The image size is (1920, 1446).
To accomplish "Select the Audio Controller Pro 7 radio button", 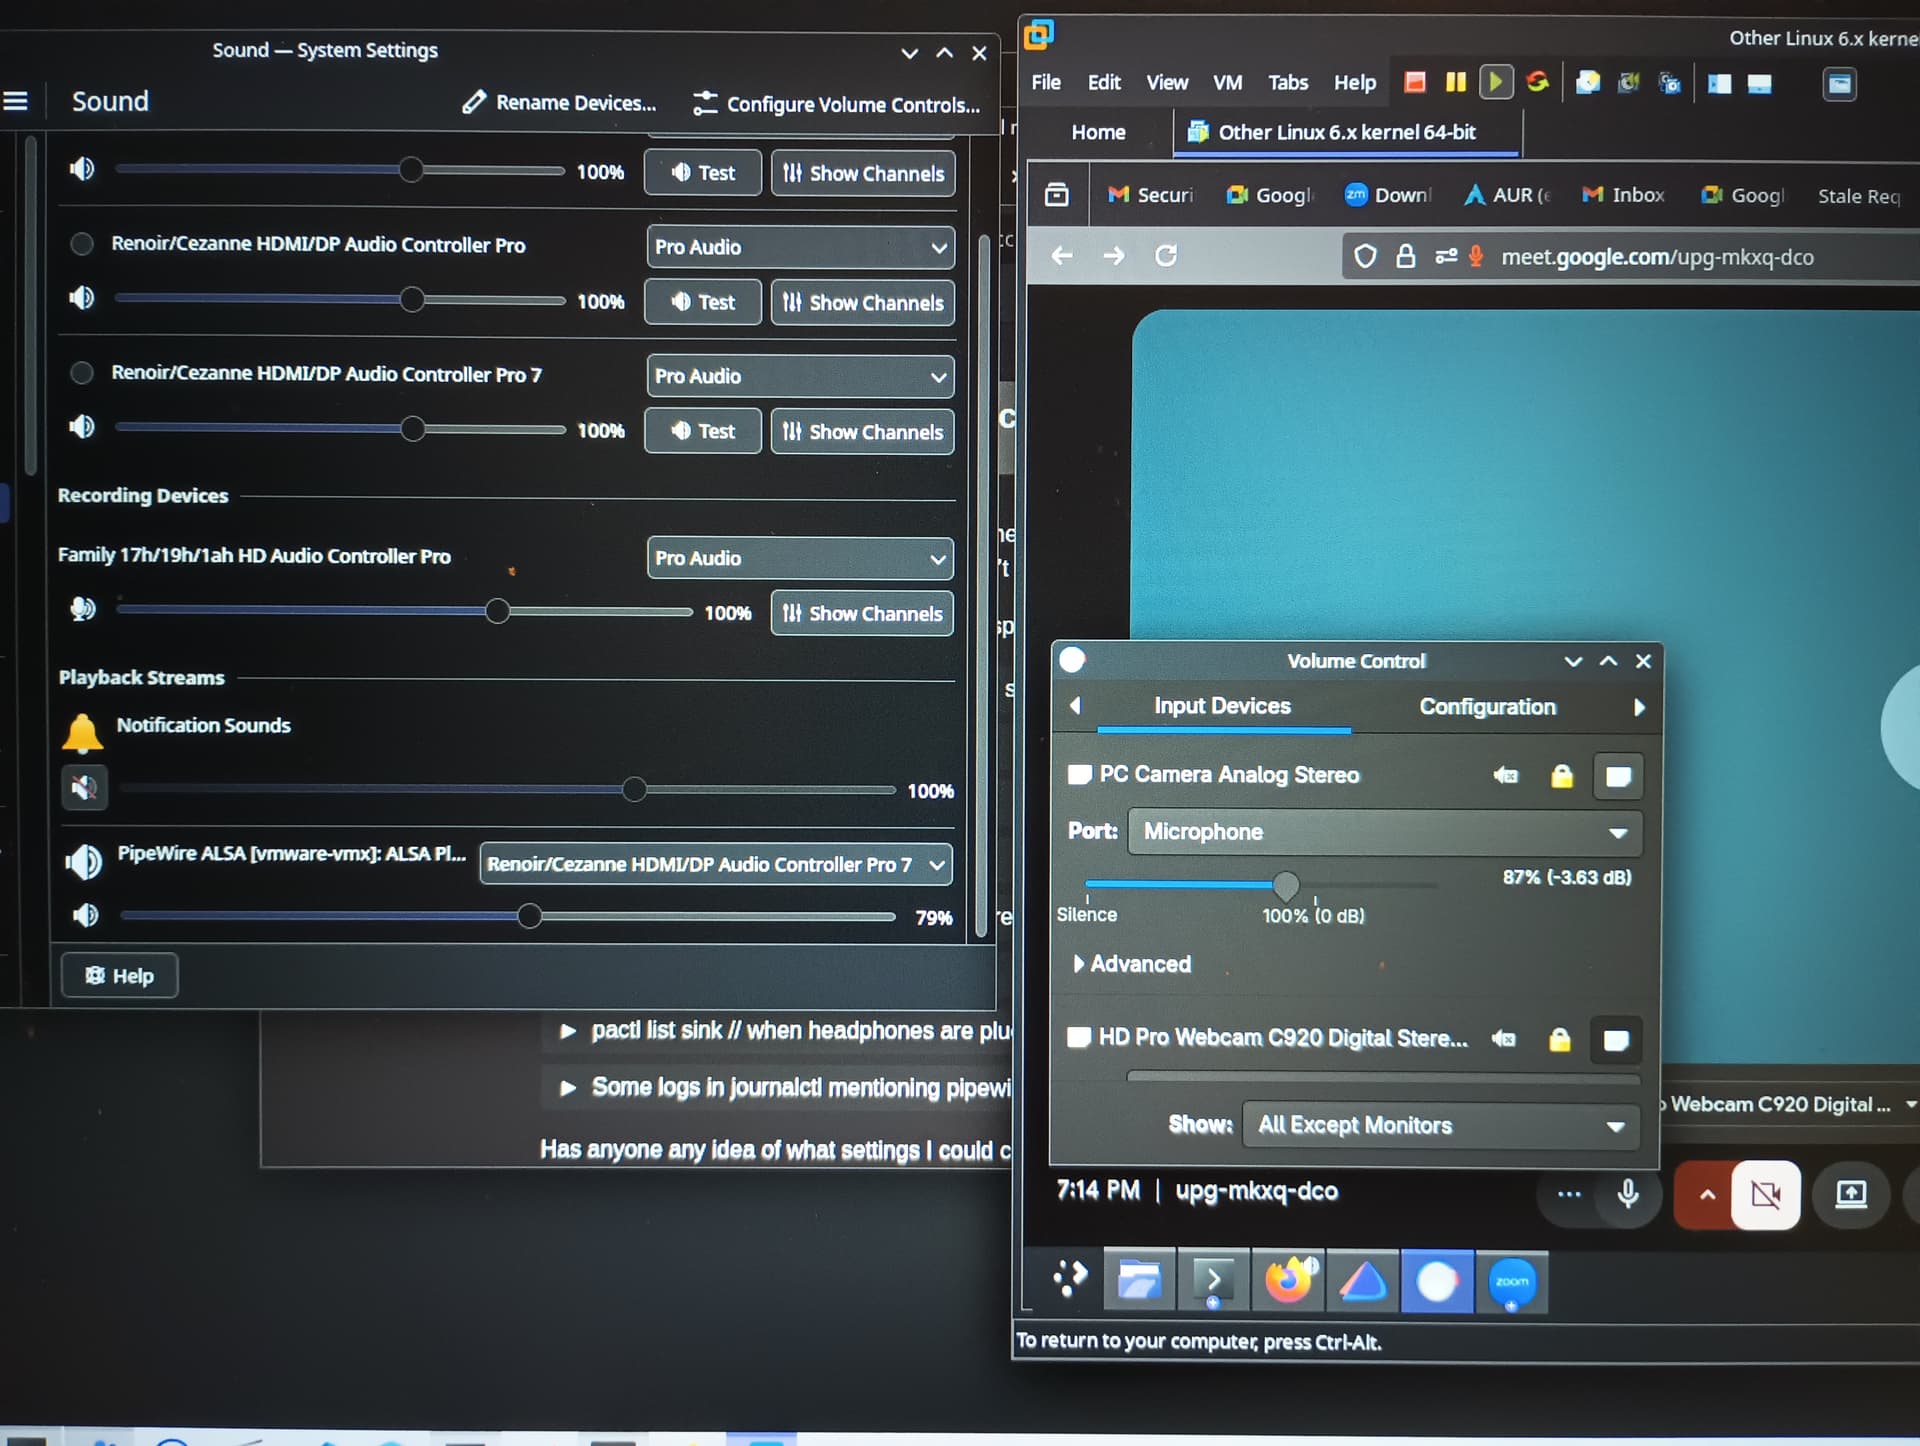I will [82, 373].
